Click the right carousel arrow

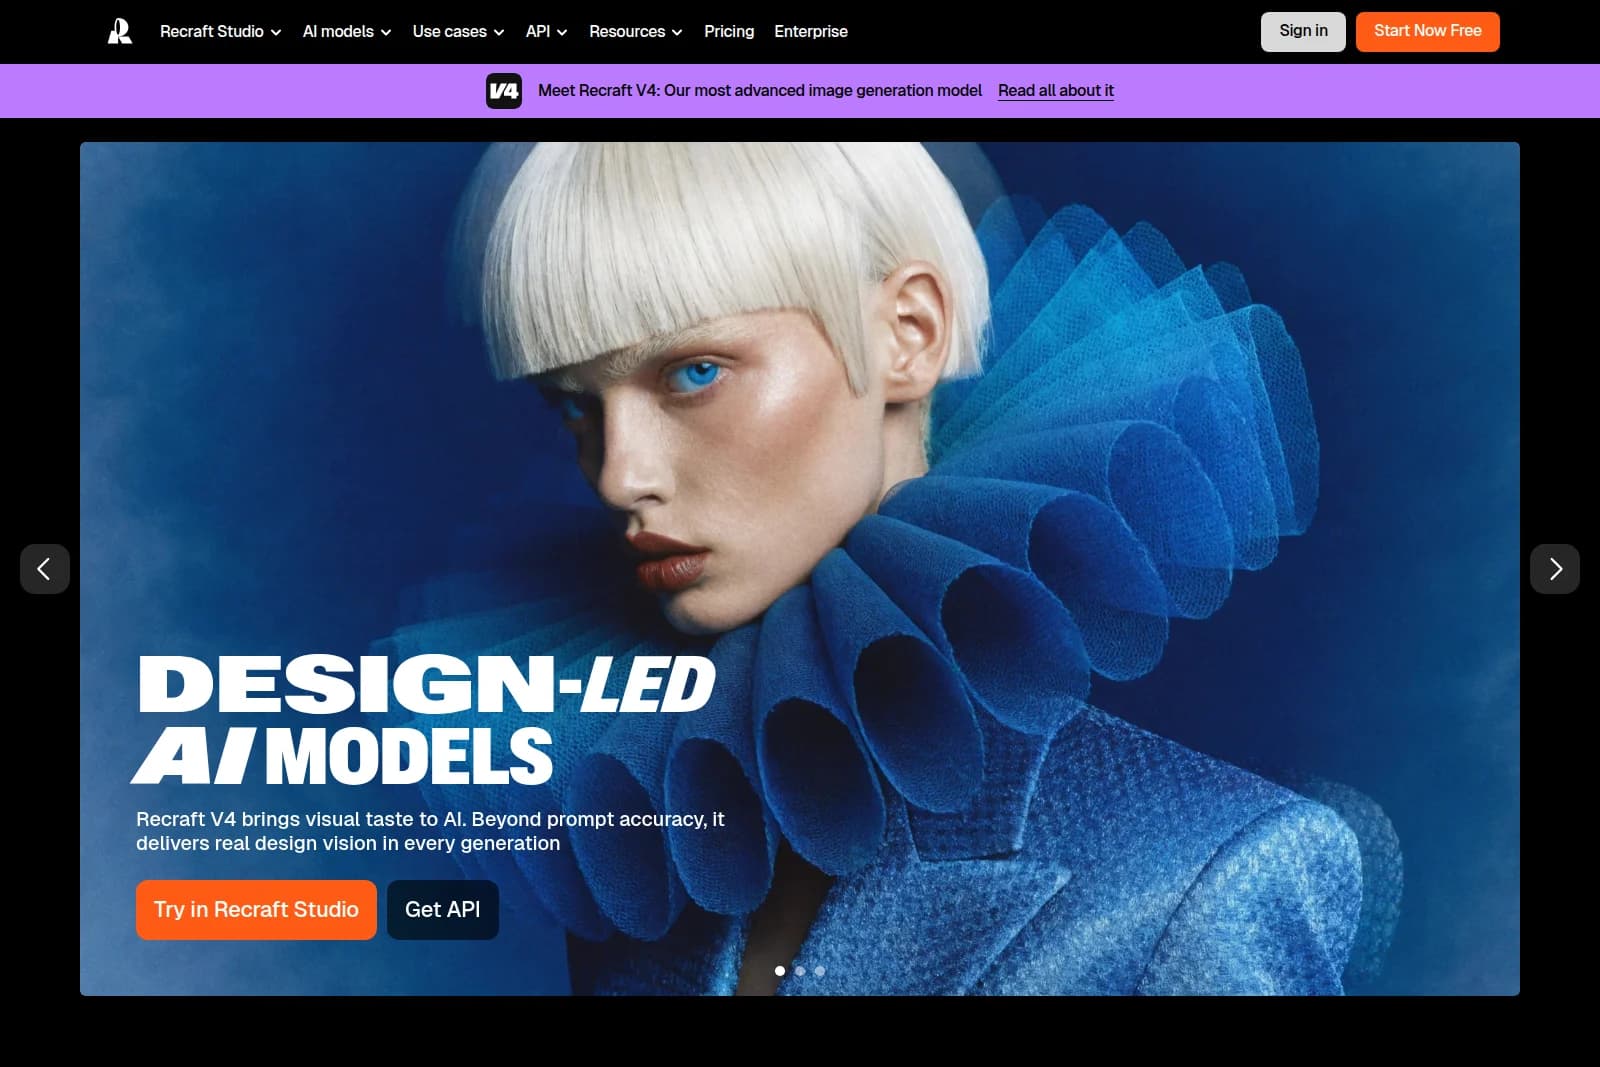[x=1555, y=569]
